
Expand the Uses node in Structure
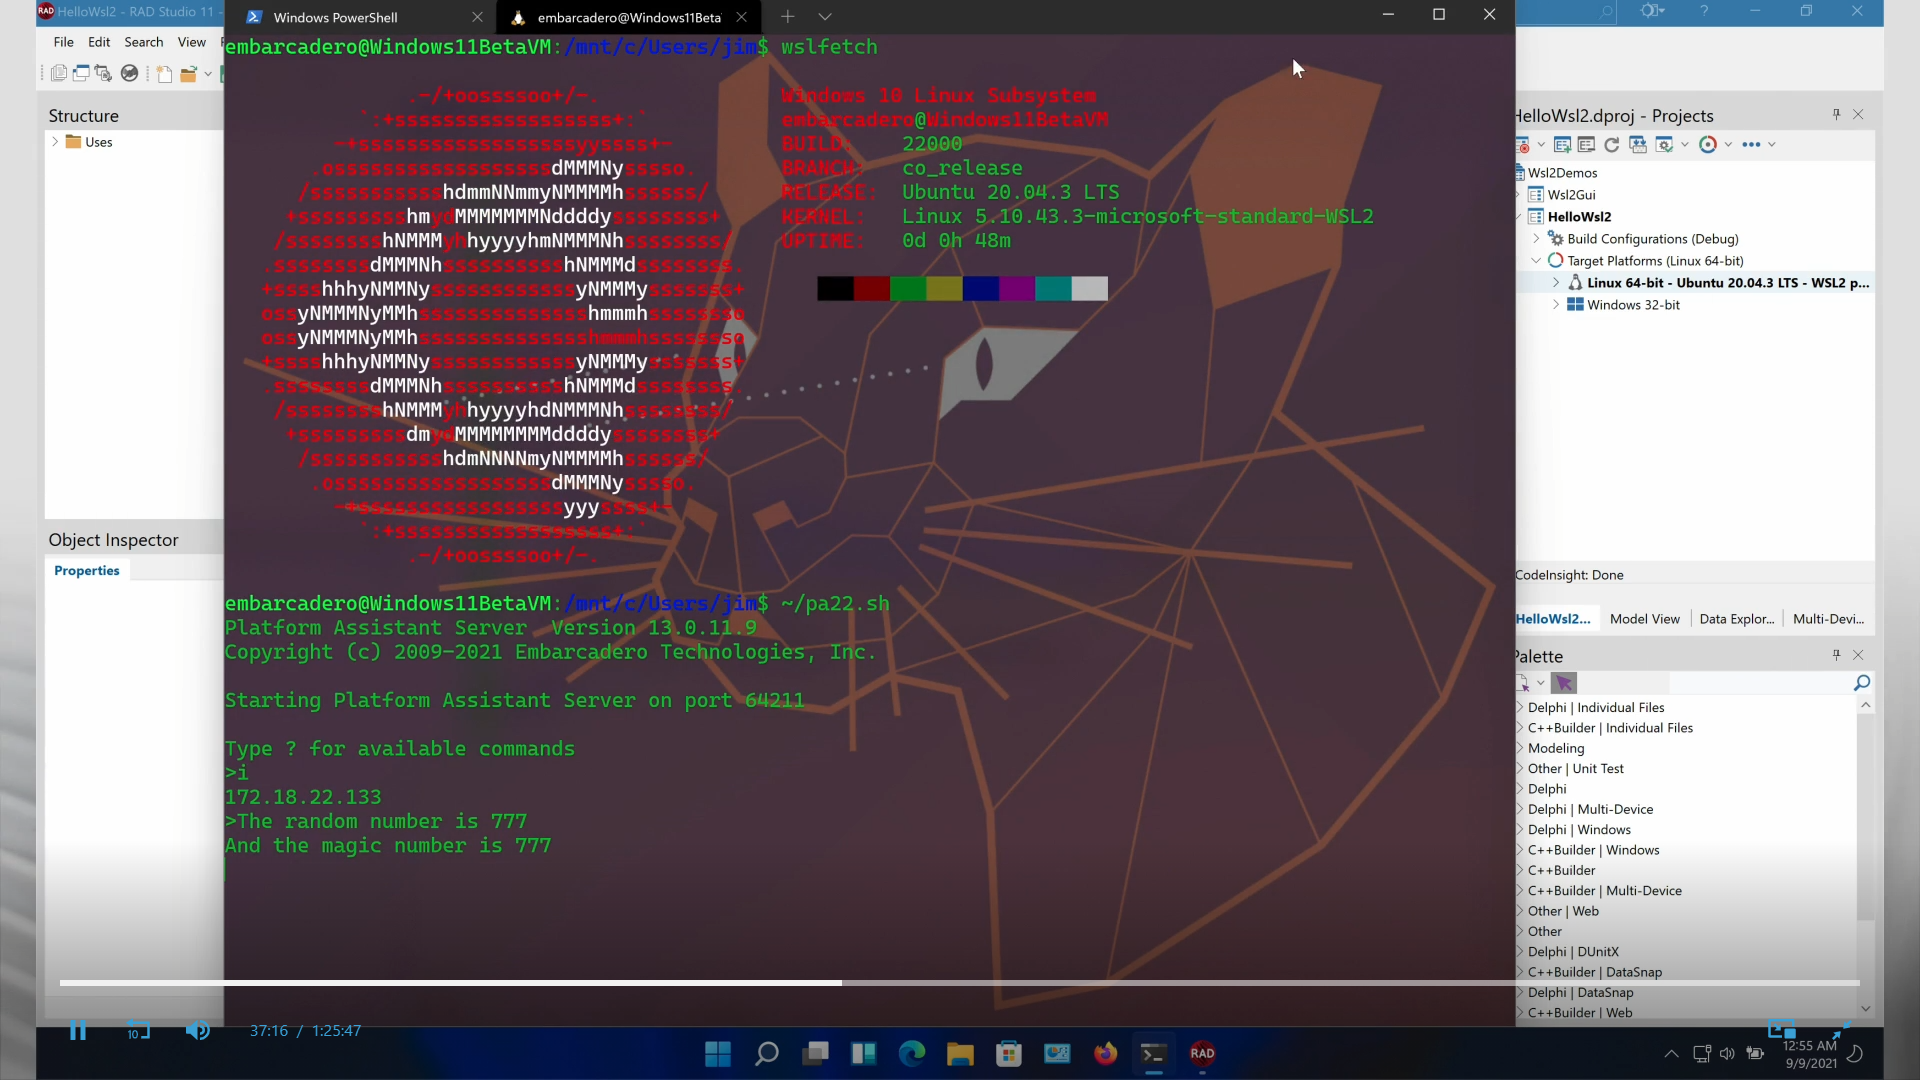(55, 142)
